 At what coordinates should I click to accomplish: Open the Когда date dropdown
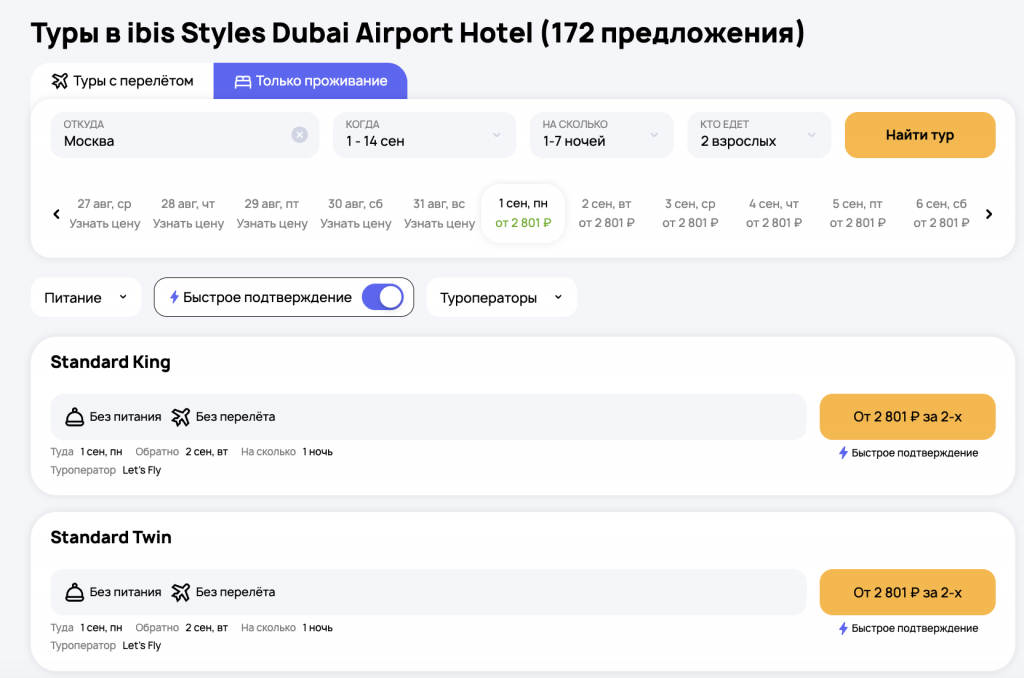click(x=424, y=135)
